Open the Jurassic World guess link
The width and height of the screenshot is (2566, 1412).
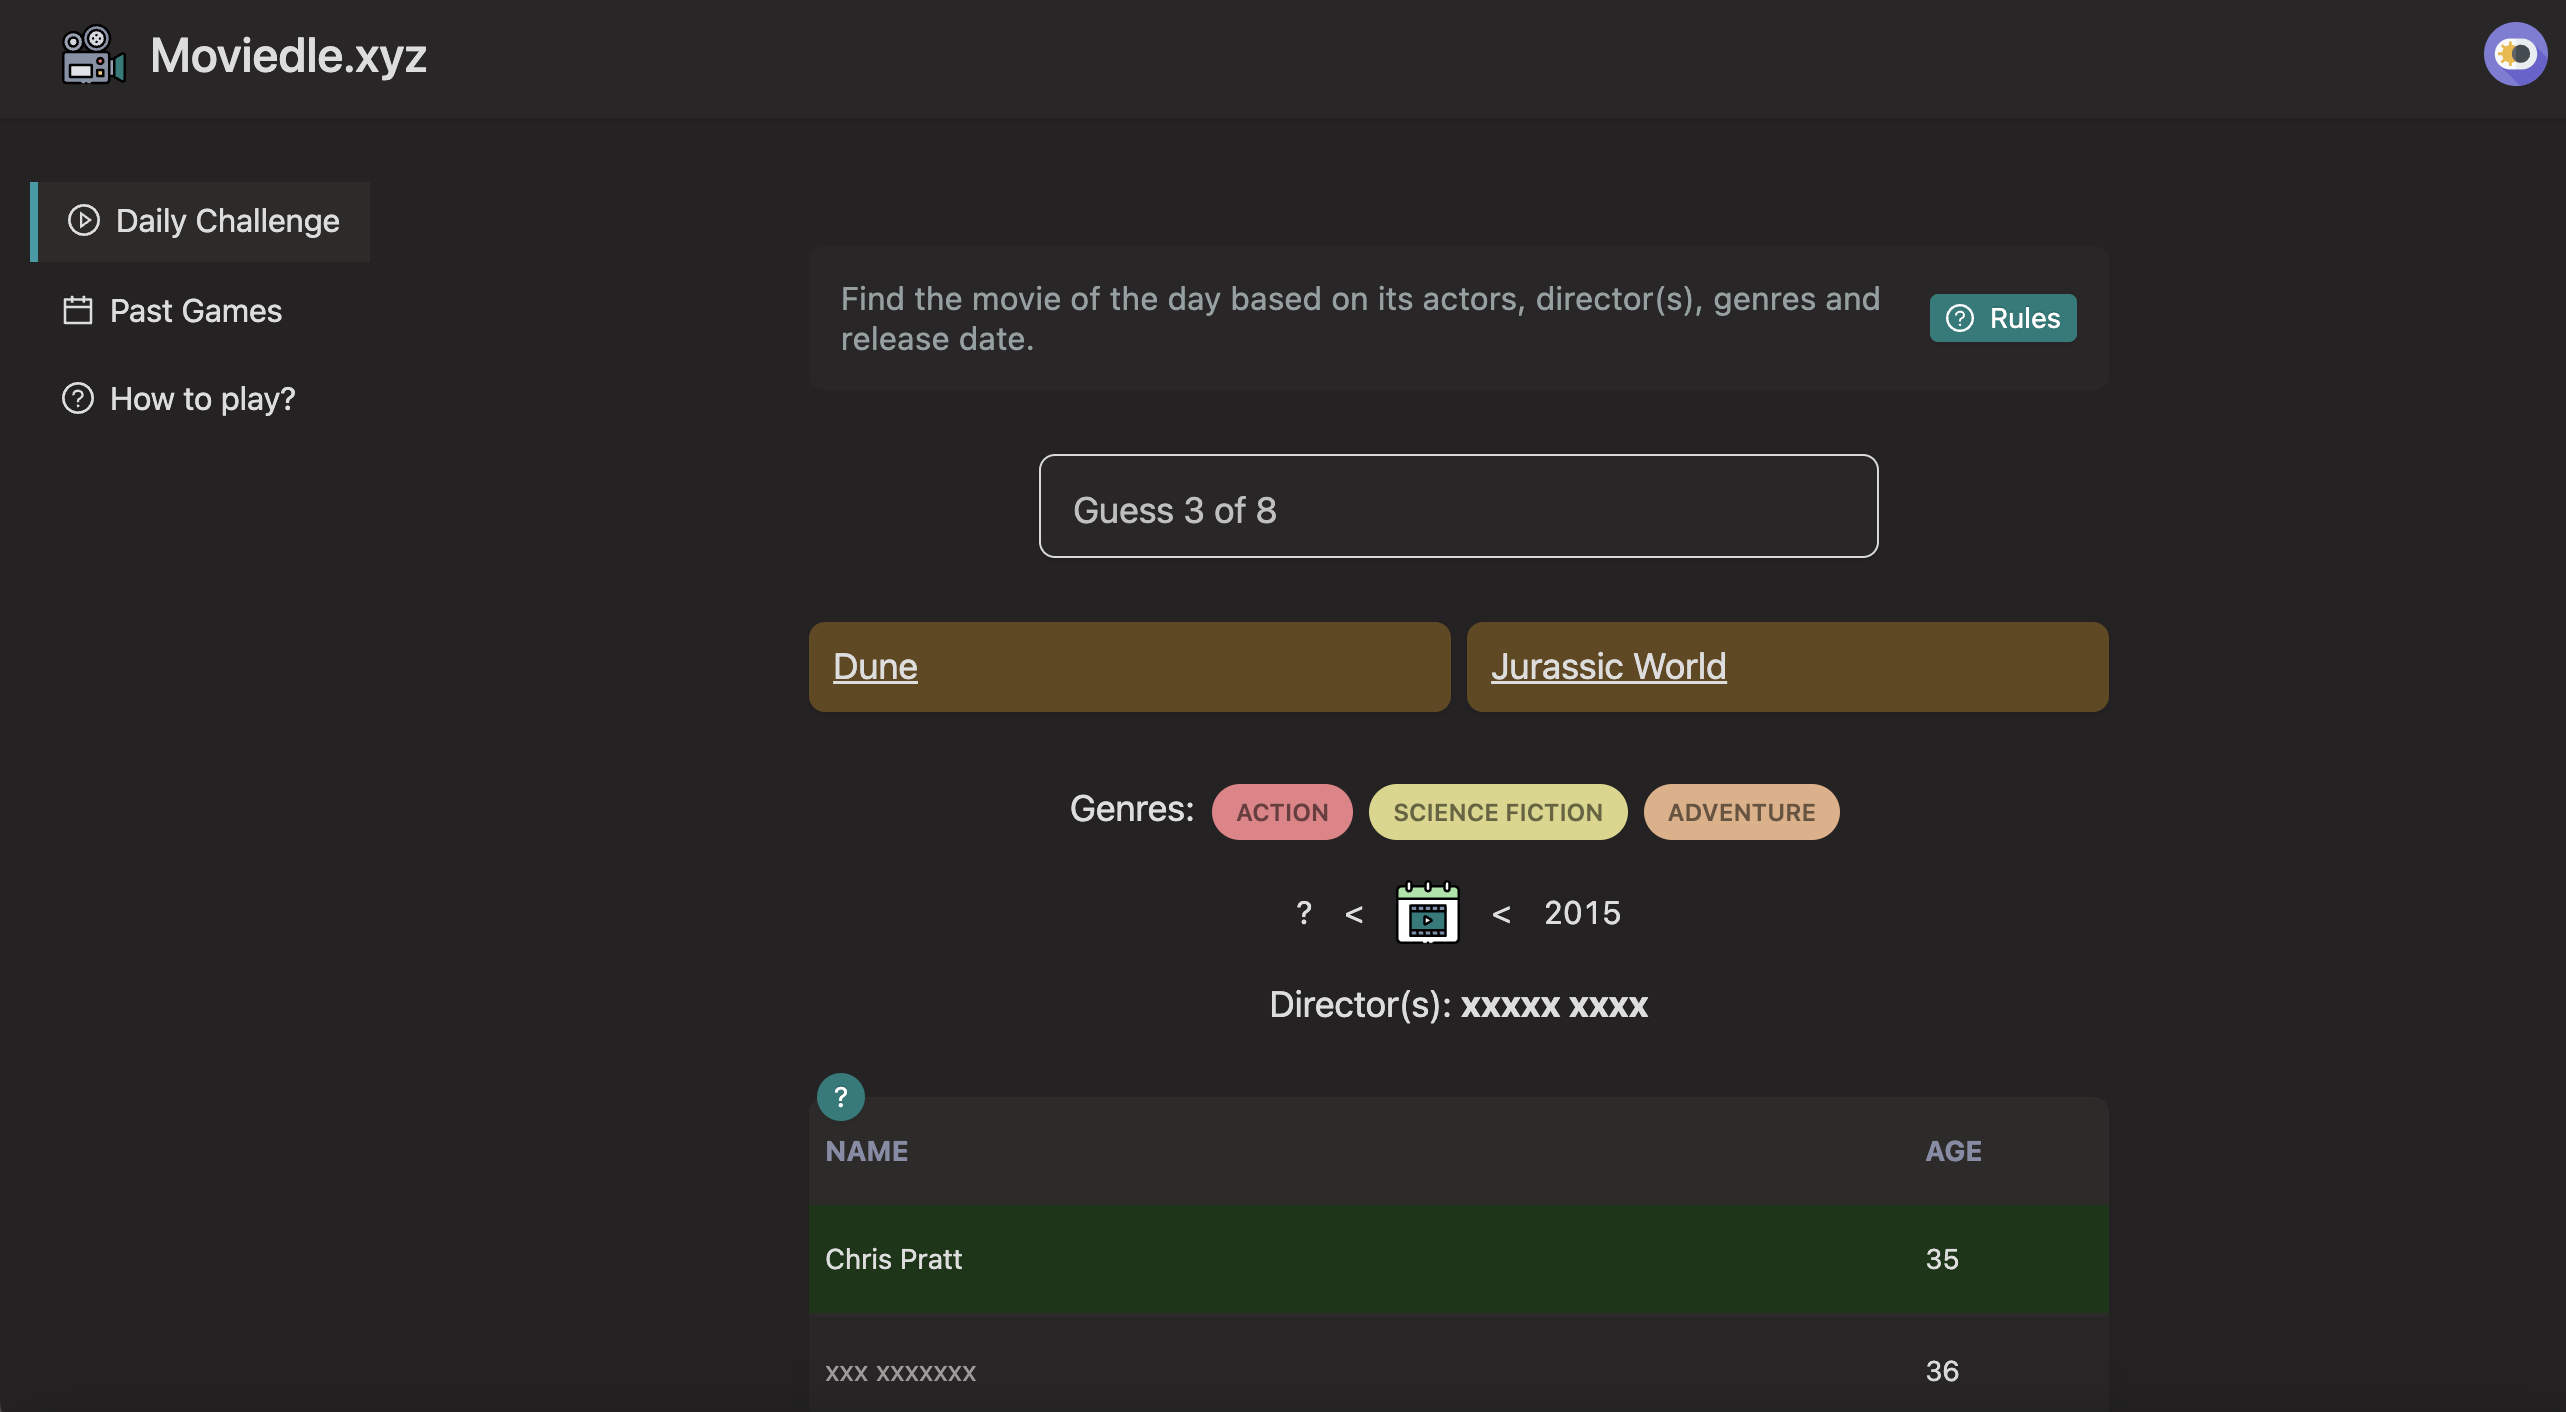1608,667
